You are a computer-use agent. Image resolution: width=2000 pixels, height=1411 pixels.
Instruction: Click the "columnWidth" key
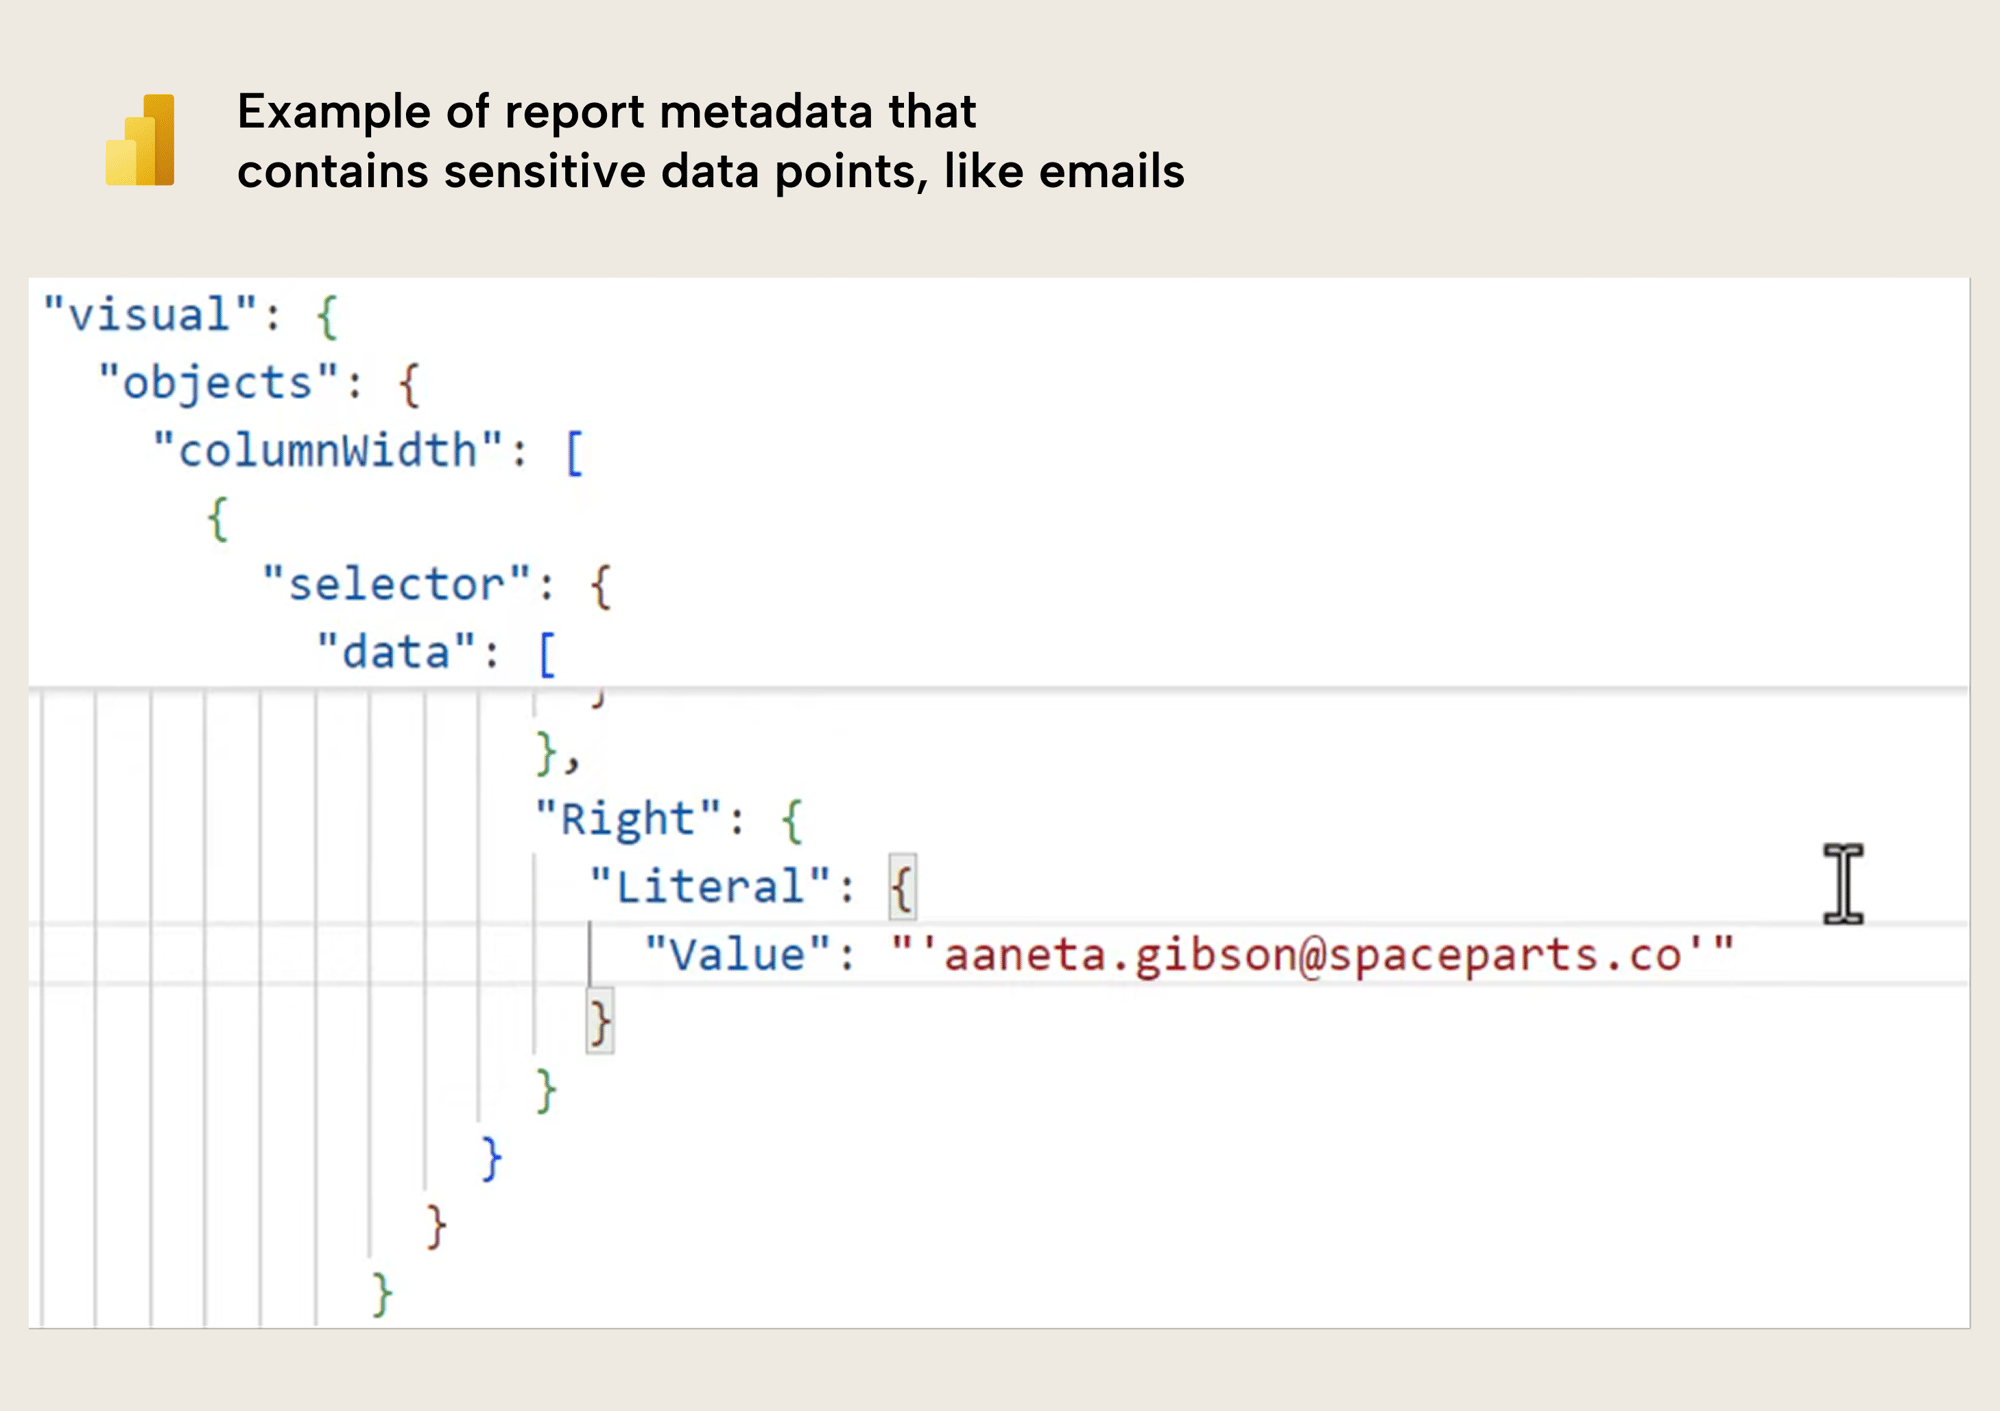[327, 450]
